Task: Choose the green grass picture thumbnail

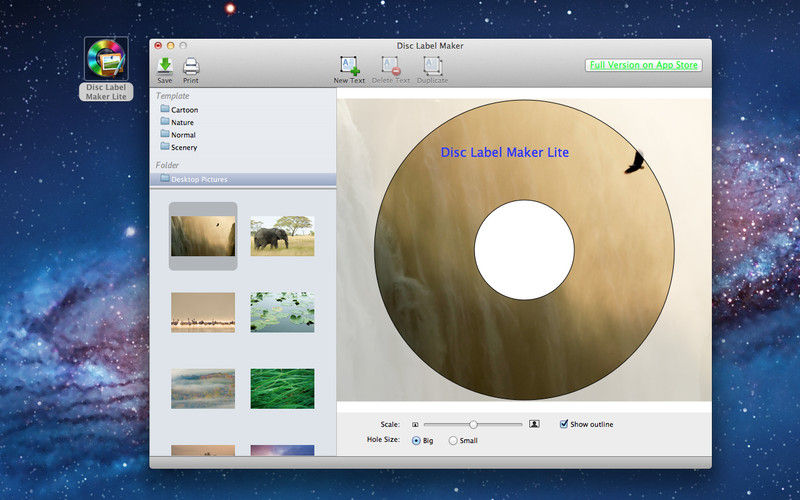Action: pyautogui.click(x=282, y=389)
